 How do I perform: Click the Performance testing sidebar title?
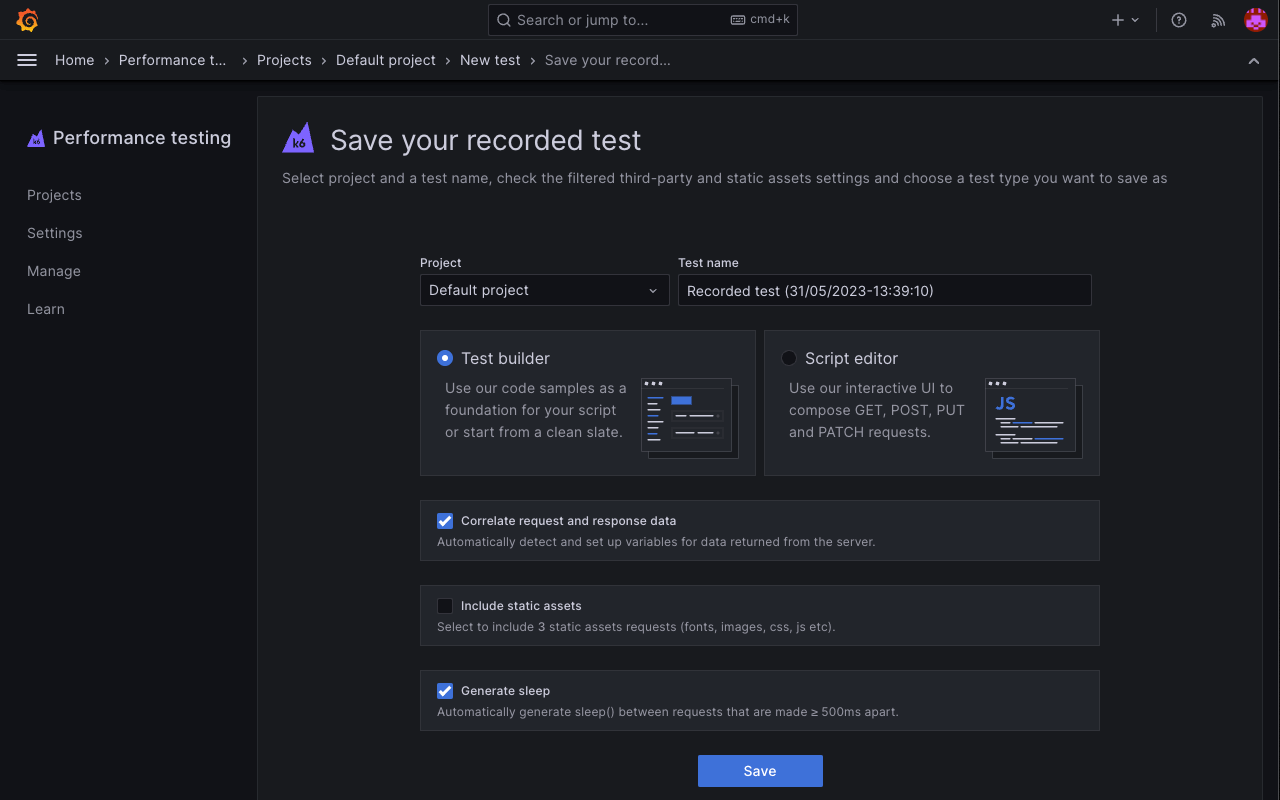click(142, 138)
